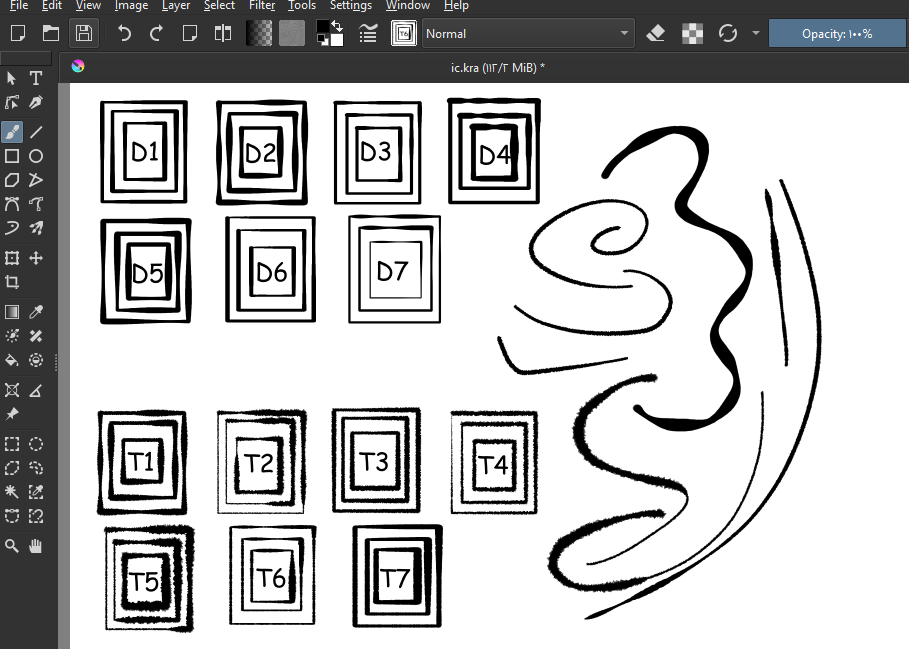This screenshot has height=649, width=909.
Task: Open the T6 brush preset chooser
Action: [404, 33]
